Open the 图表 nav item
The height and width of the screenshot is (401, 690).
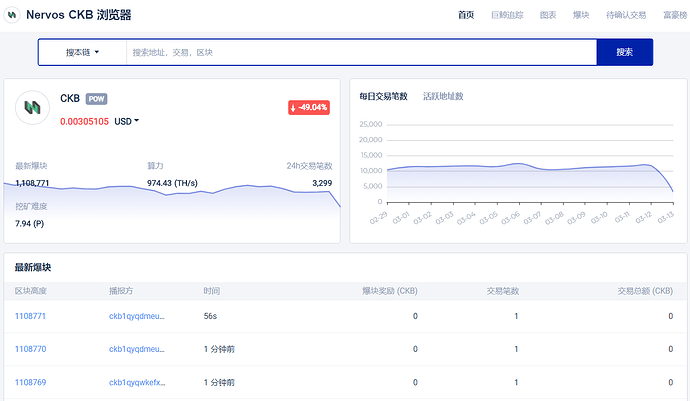(x=548, y=15)
